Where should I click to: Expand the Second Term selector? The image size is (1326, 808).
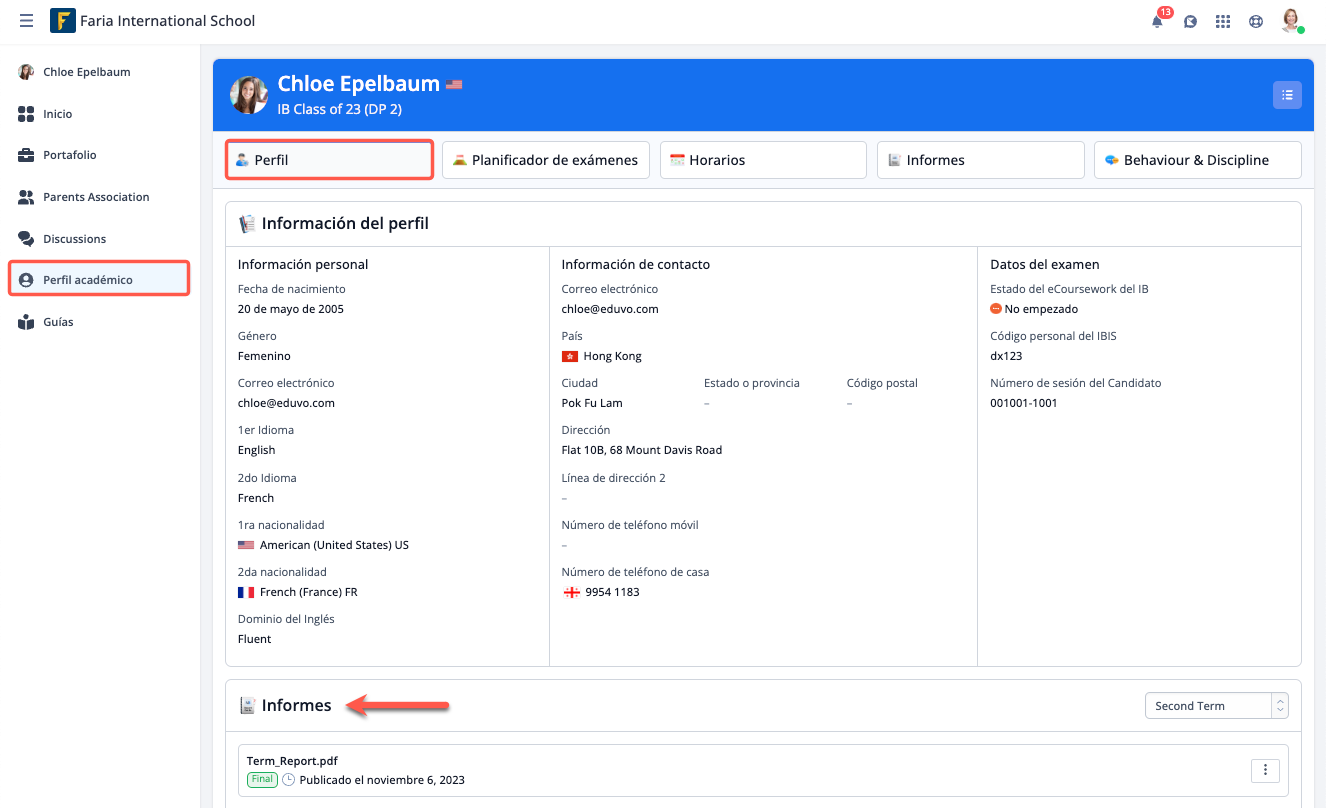tap(1216, 706)
